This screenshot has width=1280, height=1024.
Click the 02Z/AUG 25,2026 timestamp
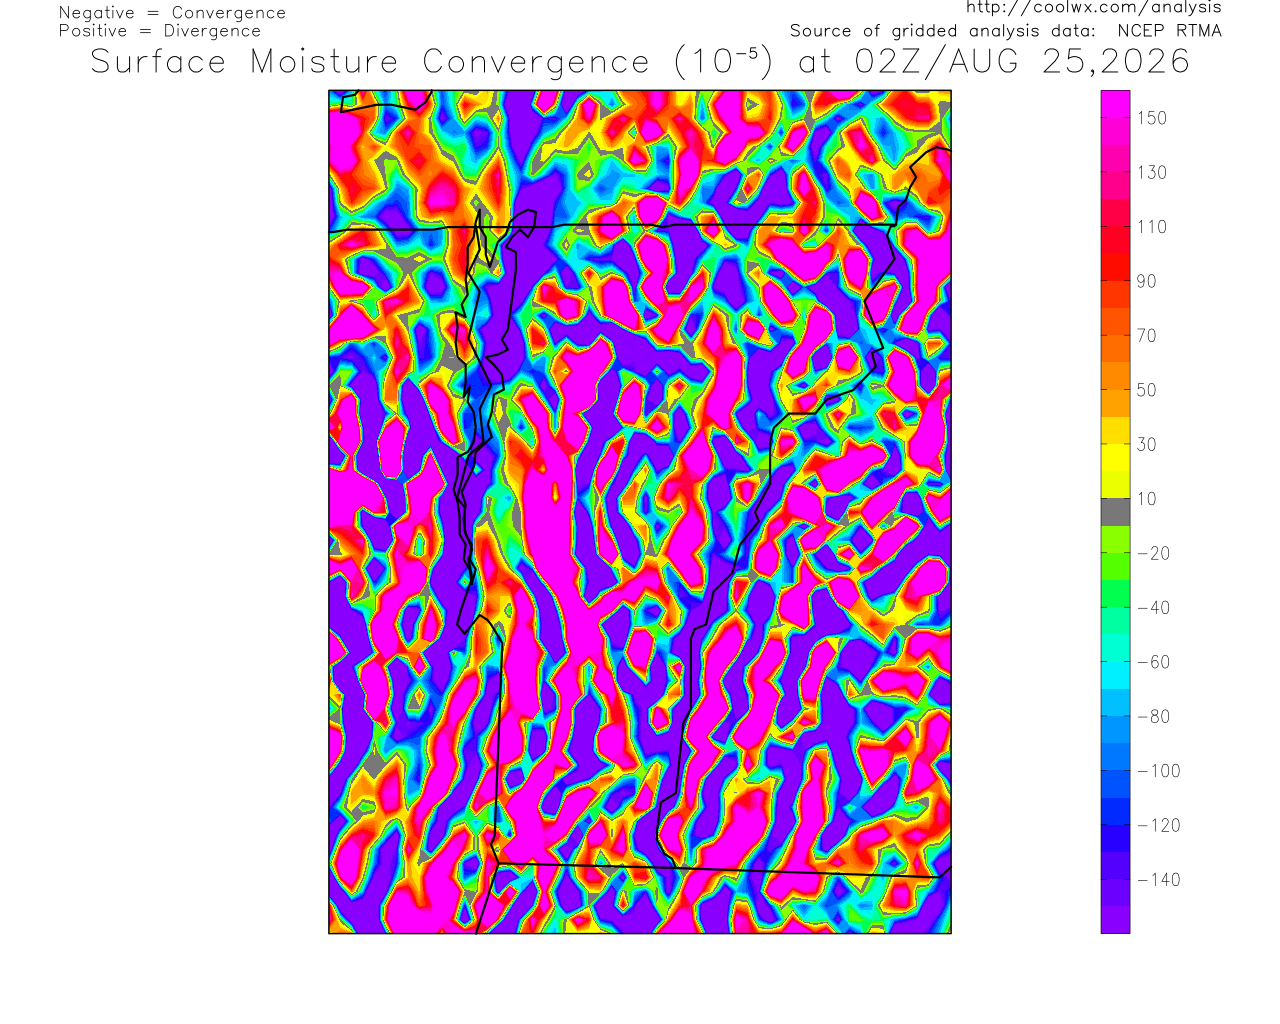coord(1023,62)
